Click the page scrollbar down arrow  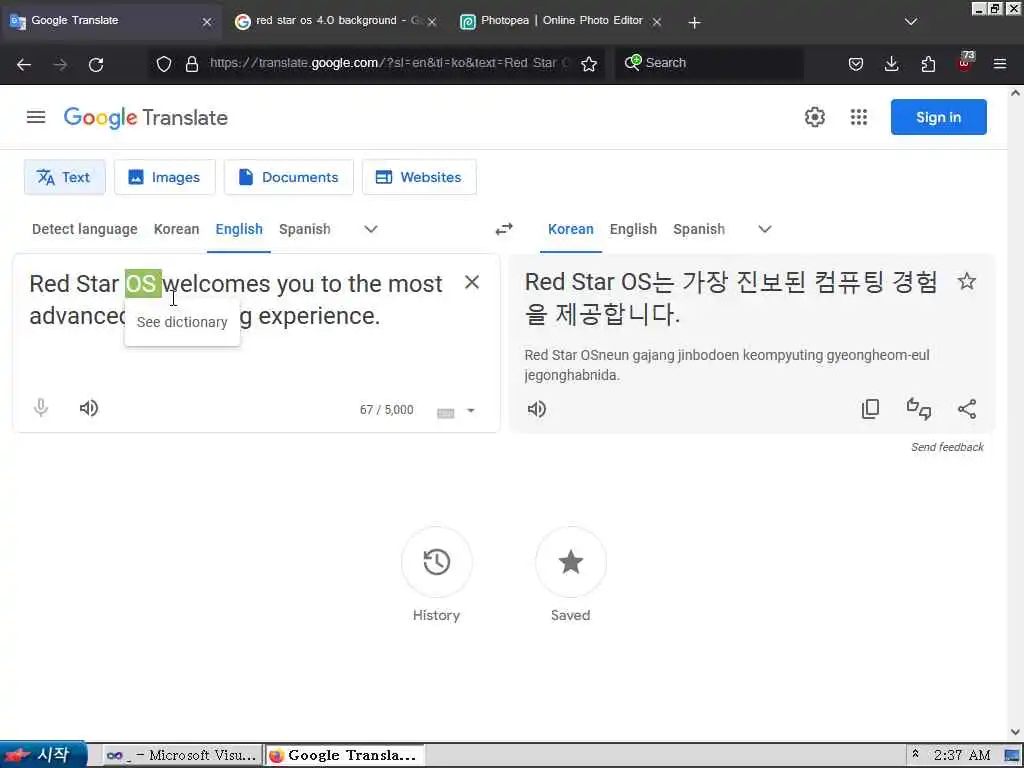(x=1015, y=732)
